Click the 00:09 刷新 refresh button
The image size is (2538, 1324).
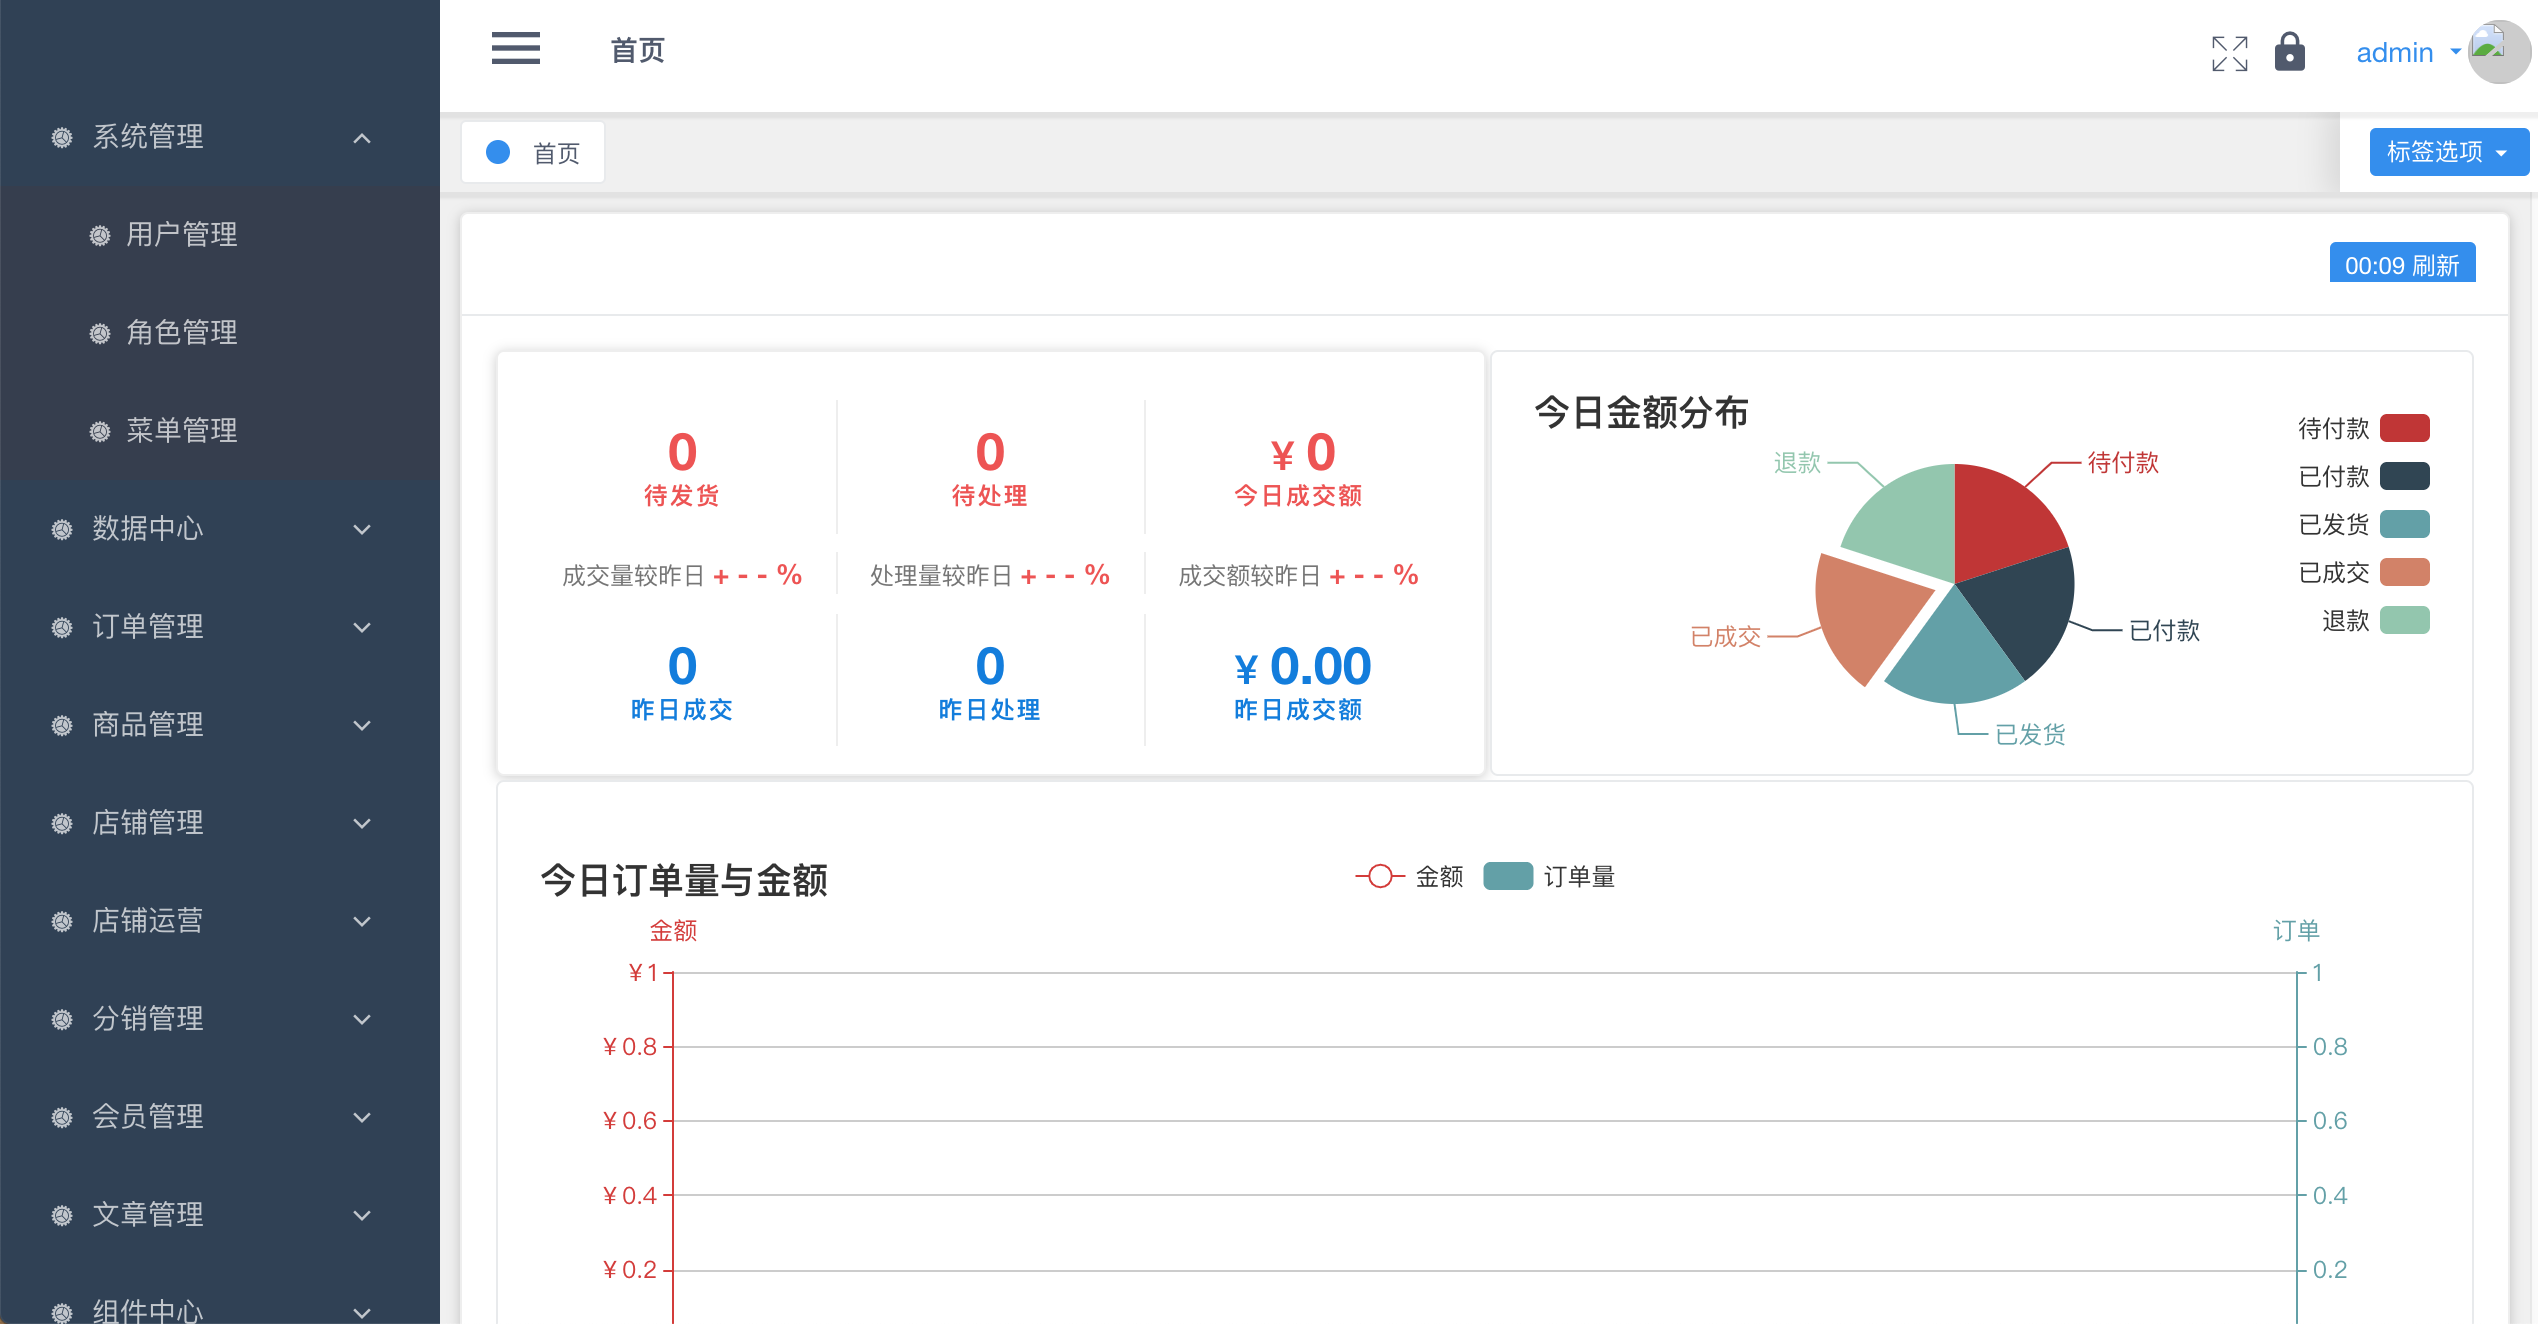coord(2401,265)
